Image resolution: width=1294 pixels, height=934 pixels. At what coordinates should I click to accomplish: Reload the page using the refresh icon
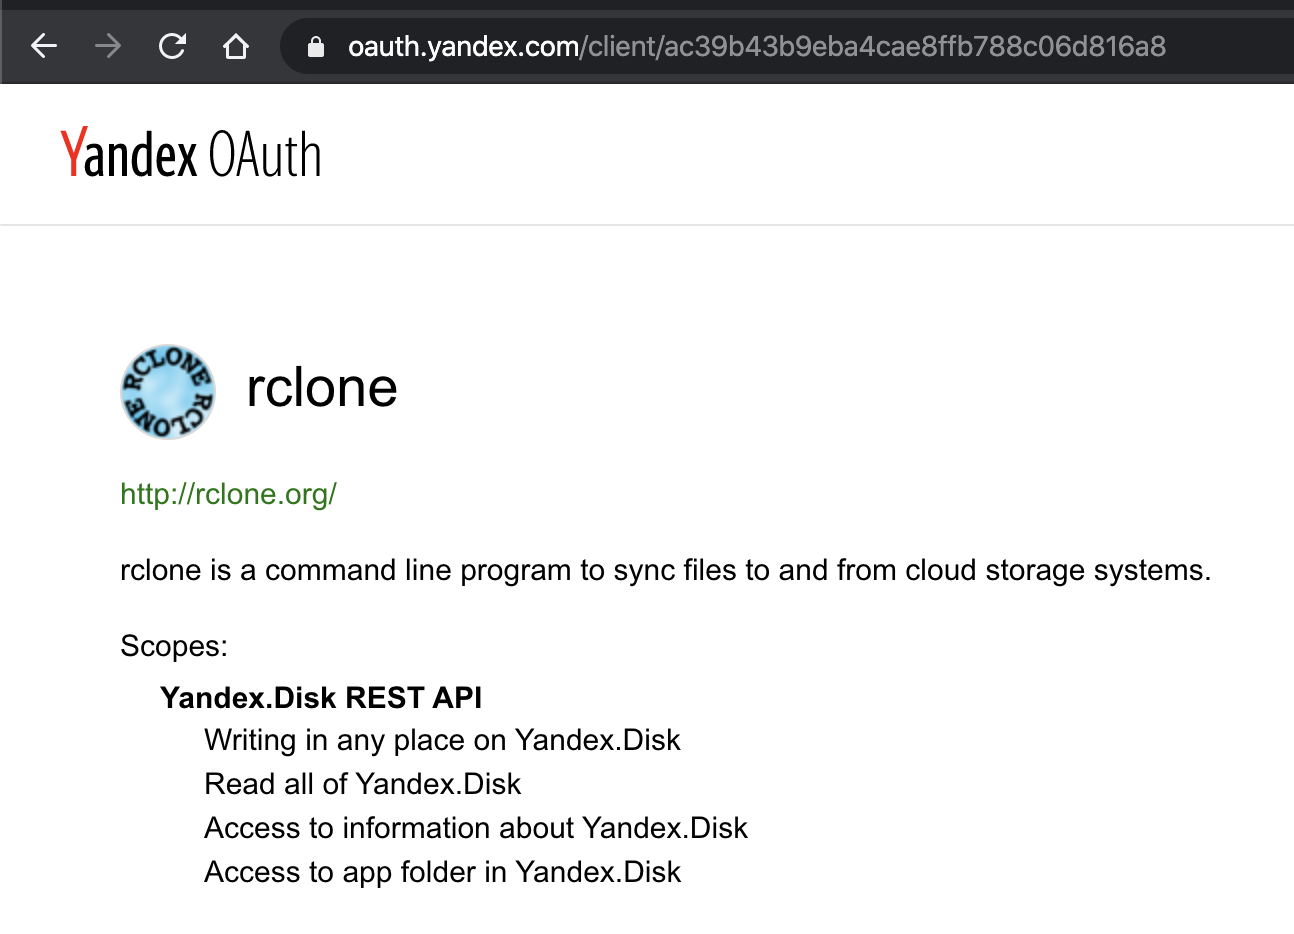(x=172, y=45)
